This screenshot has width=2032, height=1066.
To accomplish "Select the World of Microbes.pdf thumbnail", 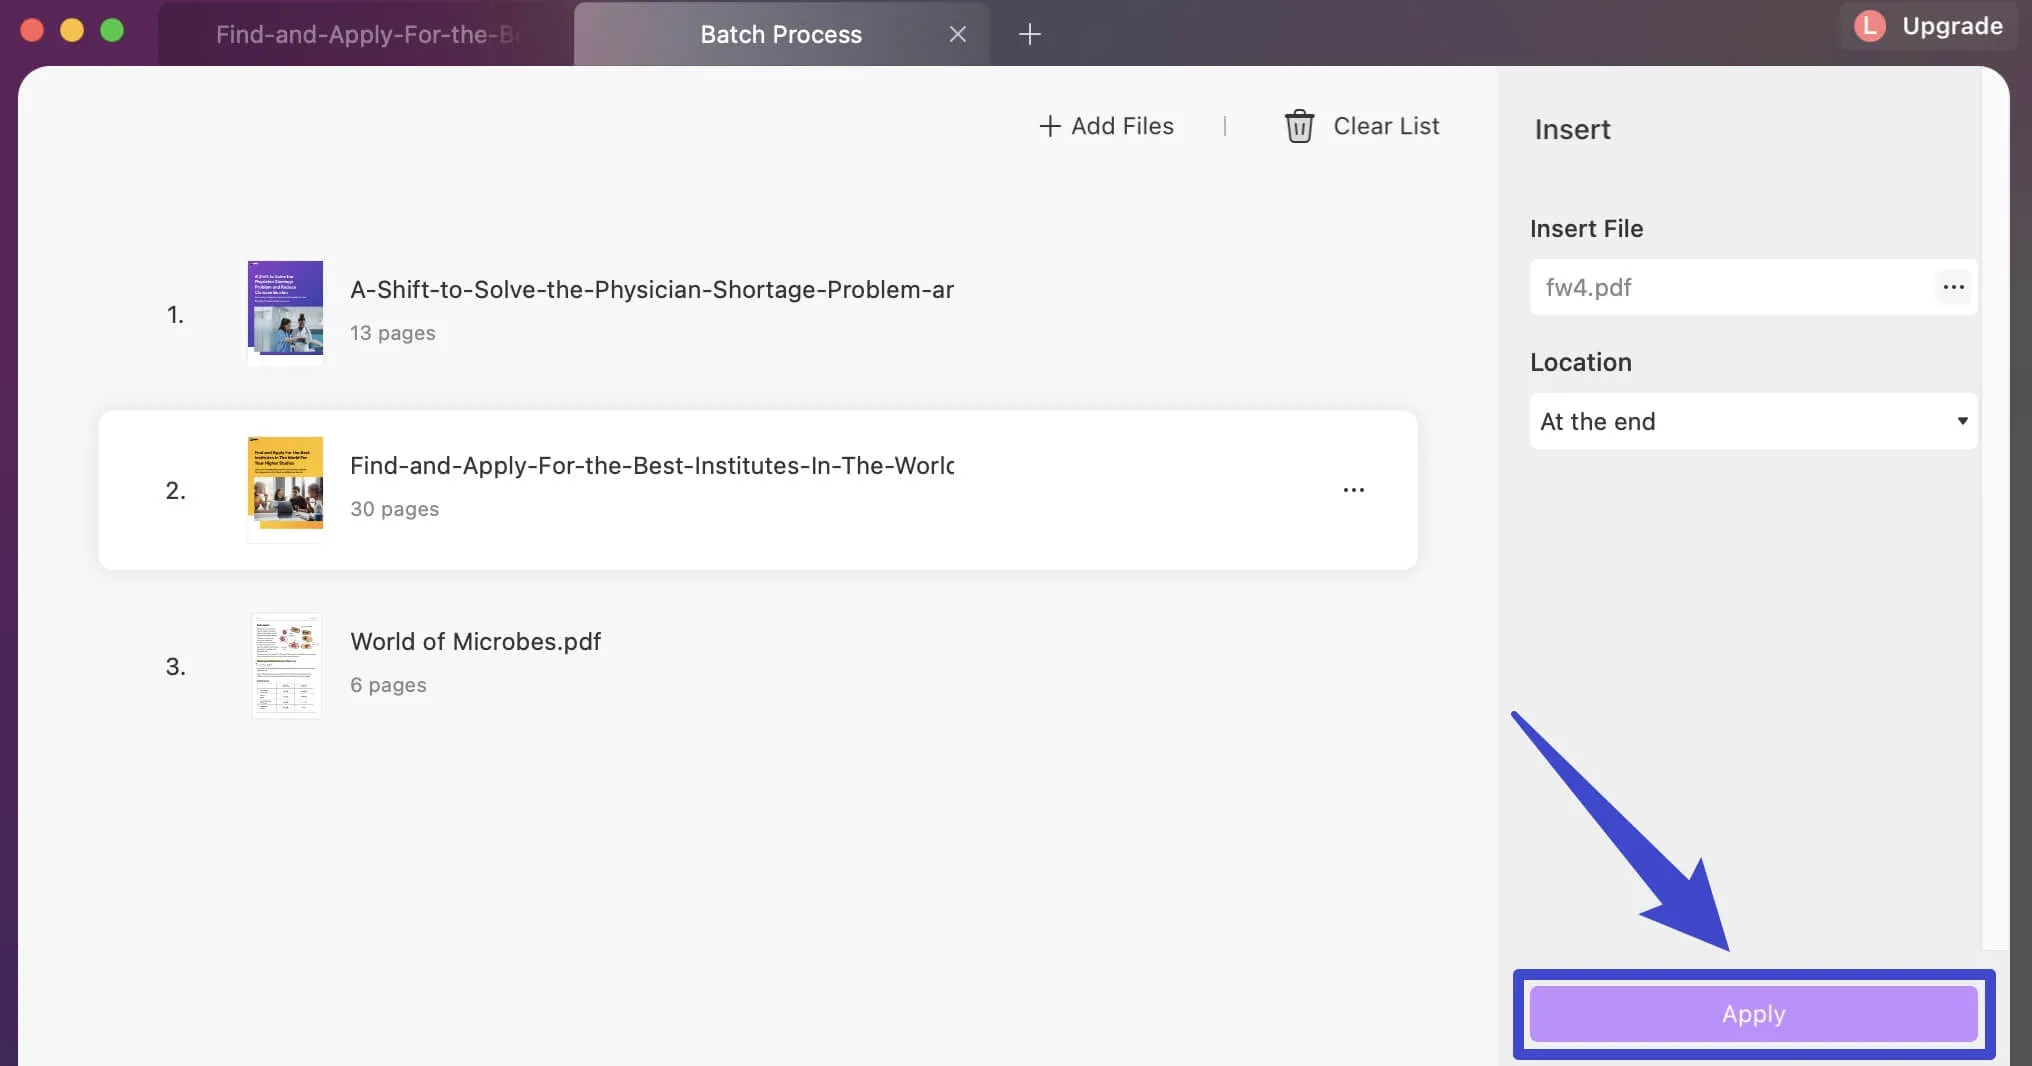I will point(286,666).
